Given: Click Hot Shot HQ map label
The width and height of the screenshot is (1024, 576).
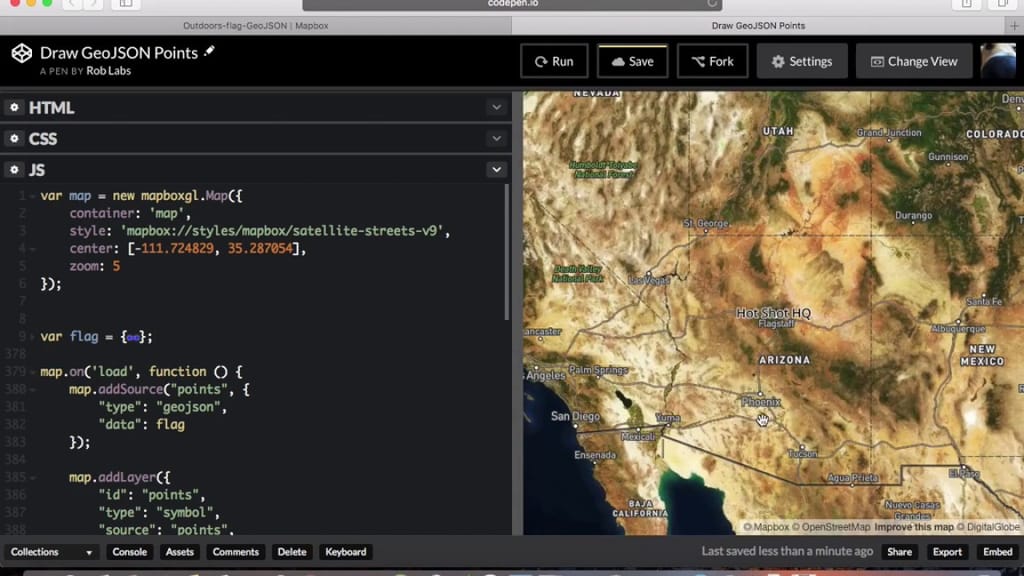Looking at the screenshot, I should pyautogui.click(x=773, y=313).
